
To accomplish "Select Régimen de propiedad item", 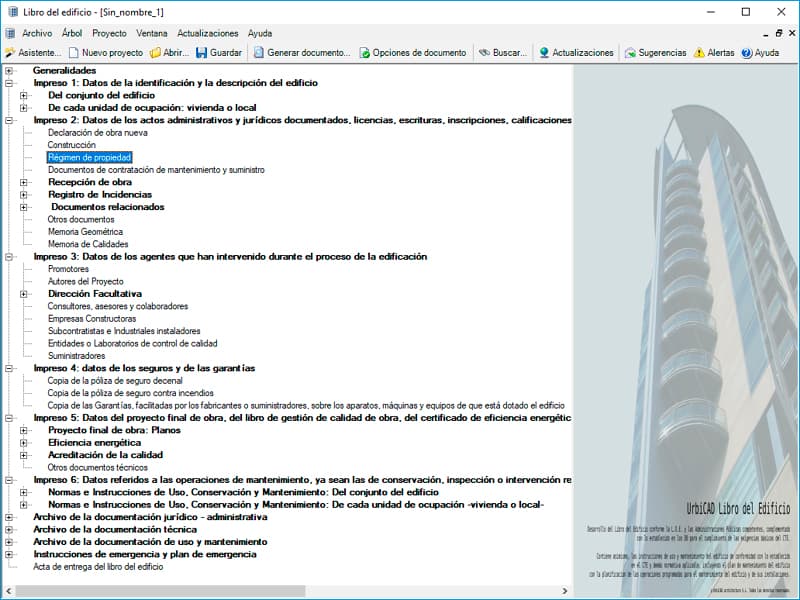I will pyautogui.click(x=90, y=157).
